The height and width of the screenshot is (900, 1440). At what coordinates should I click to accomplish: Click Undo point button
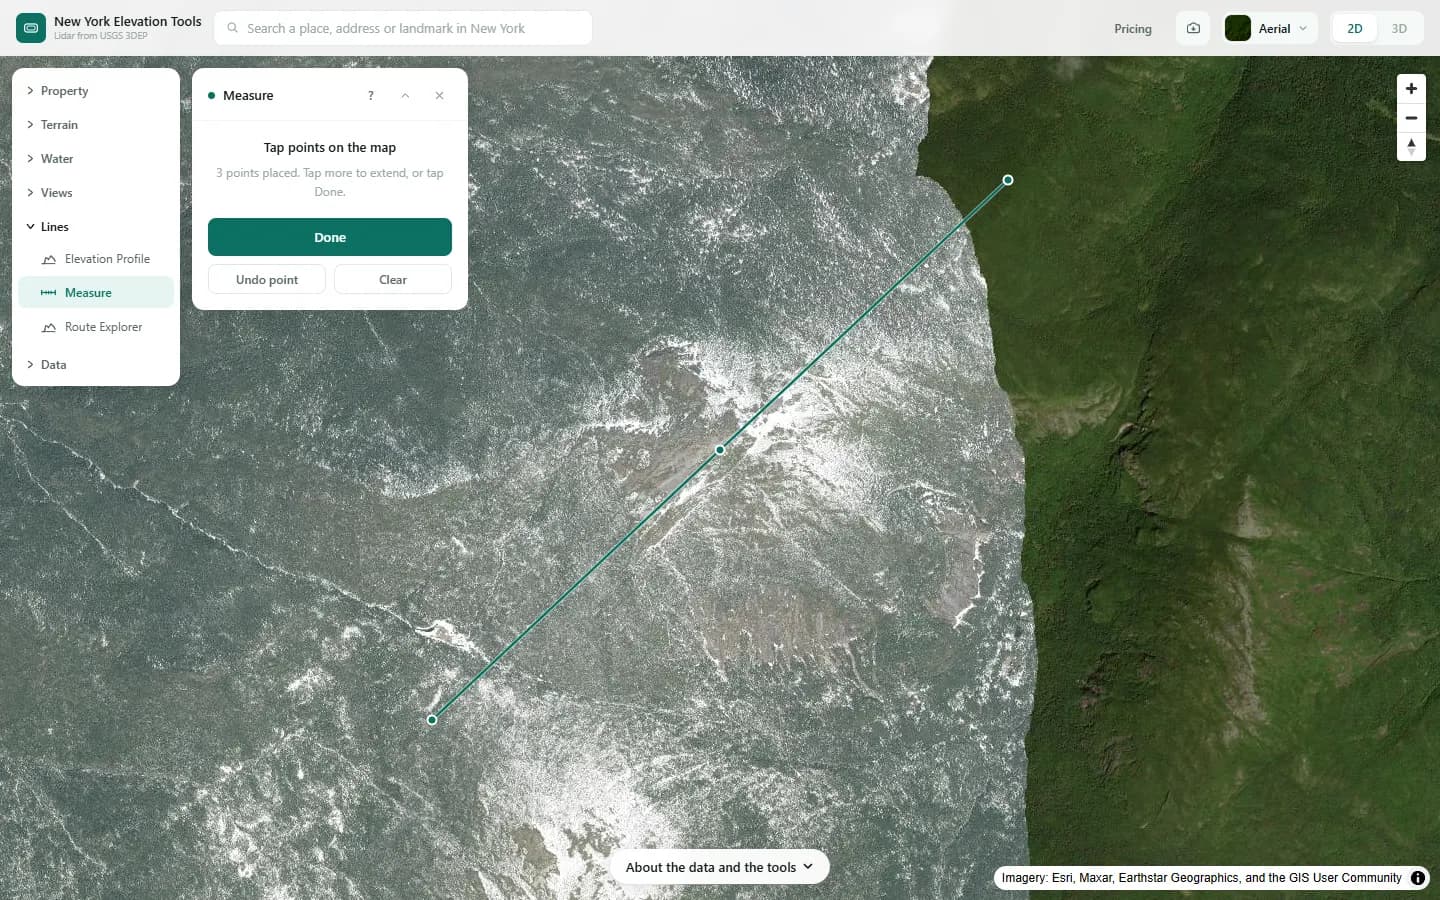coord(267,280)
